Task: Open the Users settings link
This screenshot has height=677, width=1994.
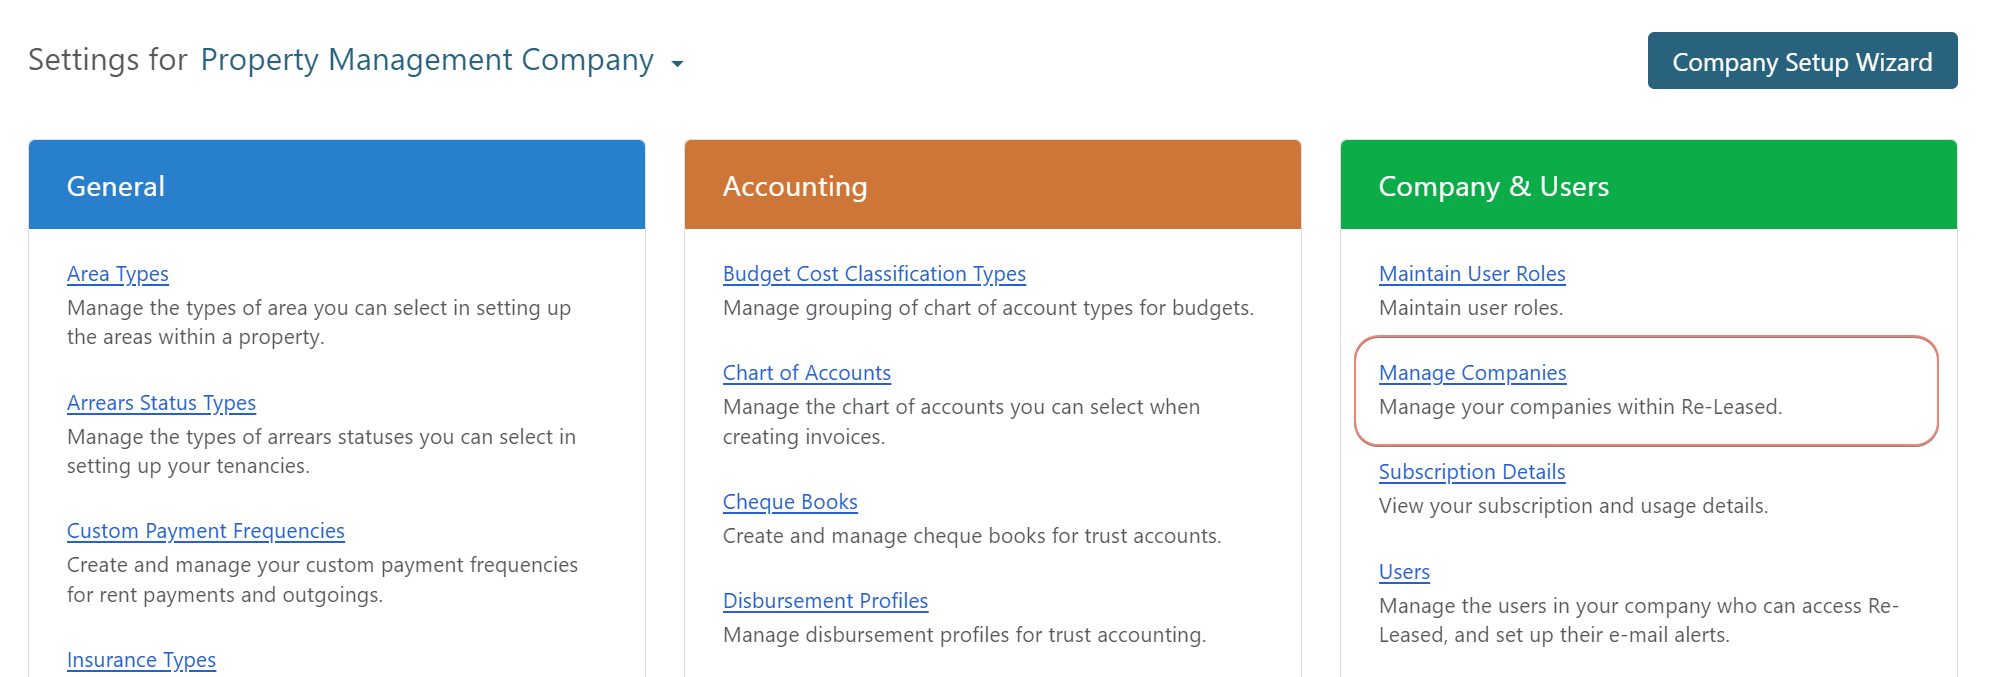Action: pos(1404,572)
